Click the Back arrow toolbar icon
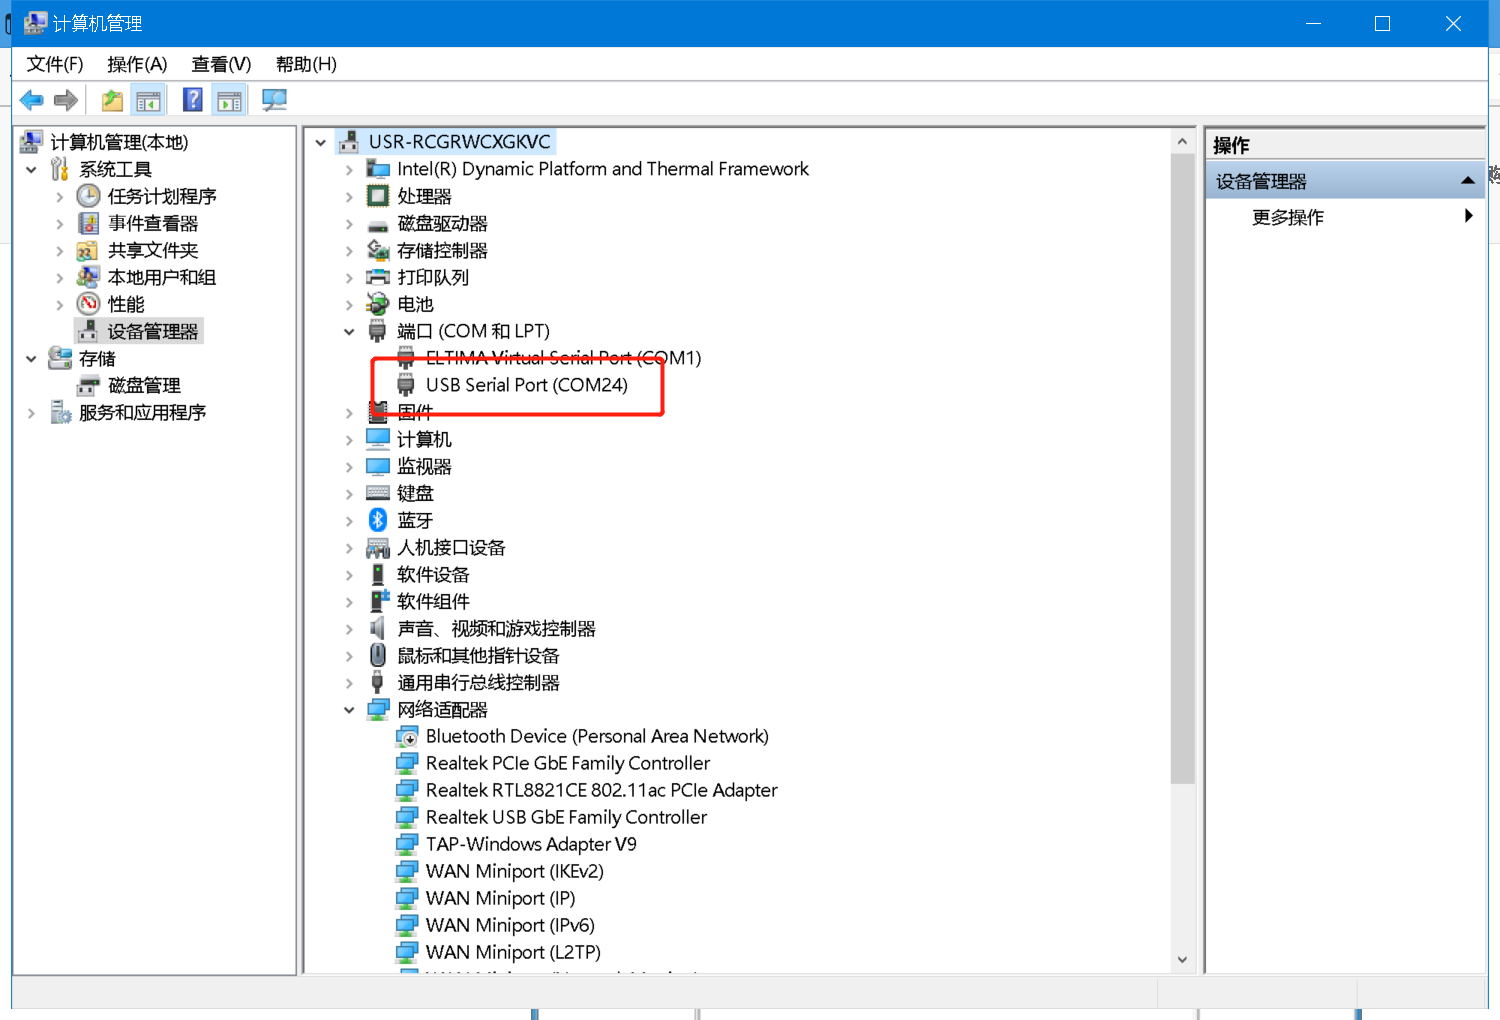Image resolution: width=1500 pixels, height=1020 pixels. [x=32, y=100]
